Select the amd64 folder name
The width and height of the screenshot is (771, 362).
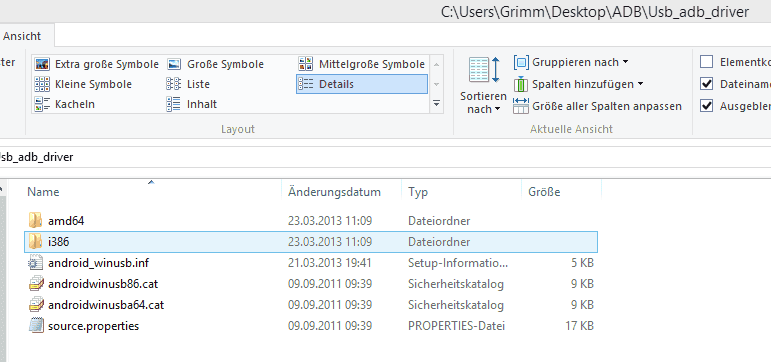(66, 221)
